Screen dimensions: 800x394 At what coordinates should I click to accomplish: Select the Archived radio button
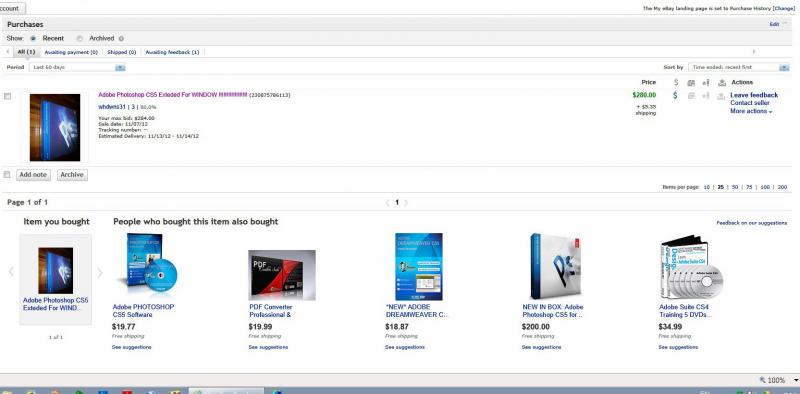tap(80, 38)
